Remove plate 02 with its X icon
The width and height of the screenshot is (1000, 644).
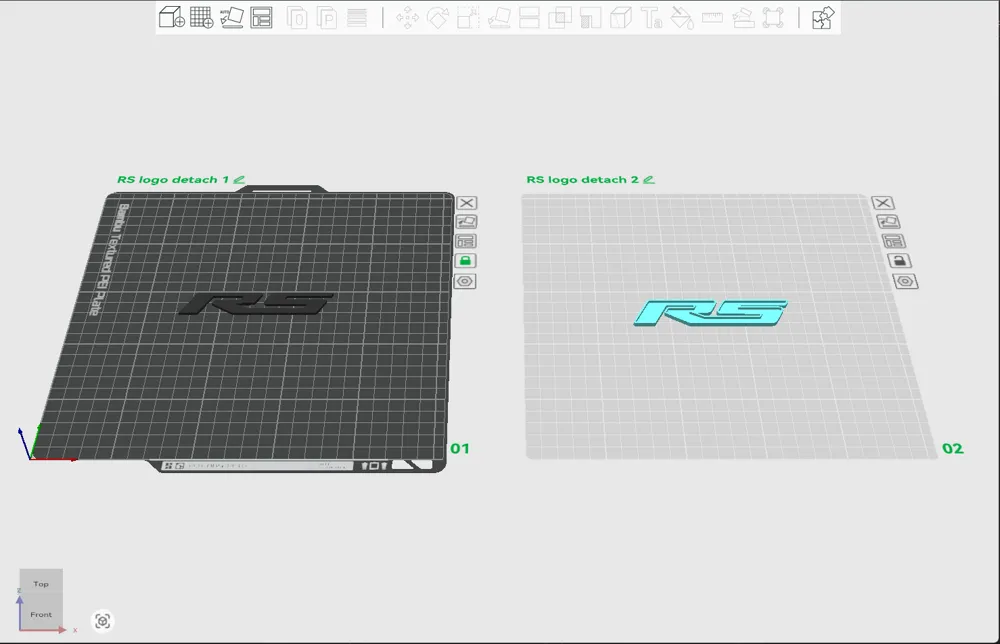click(883, 203)
